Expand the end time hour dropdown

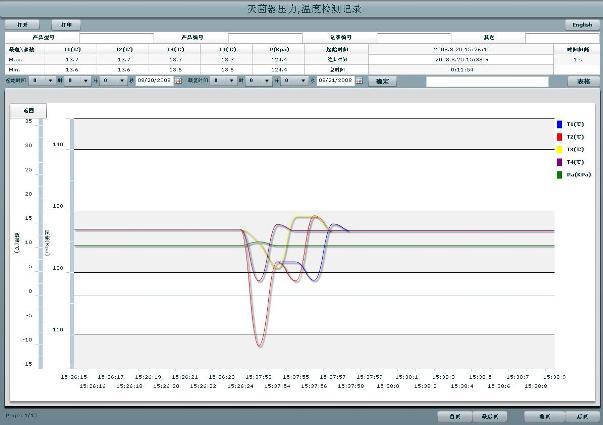(x=233, y=81)
